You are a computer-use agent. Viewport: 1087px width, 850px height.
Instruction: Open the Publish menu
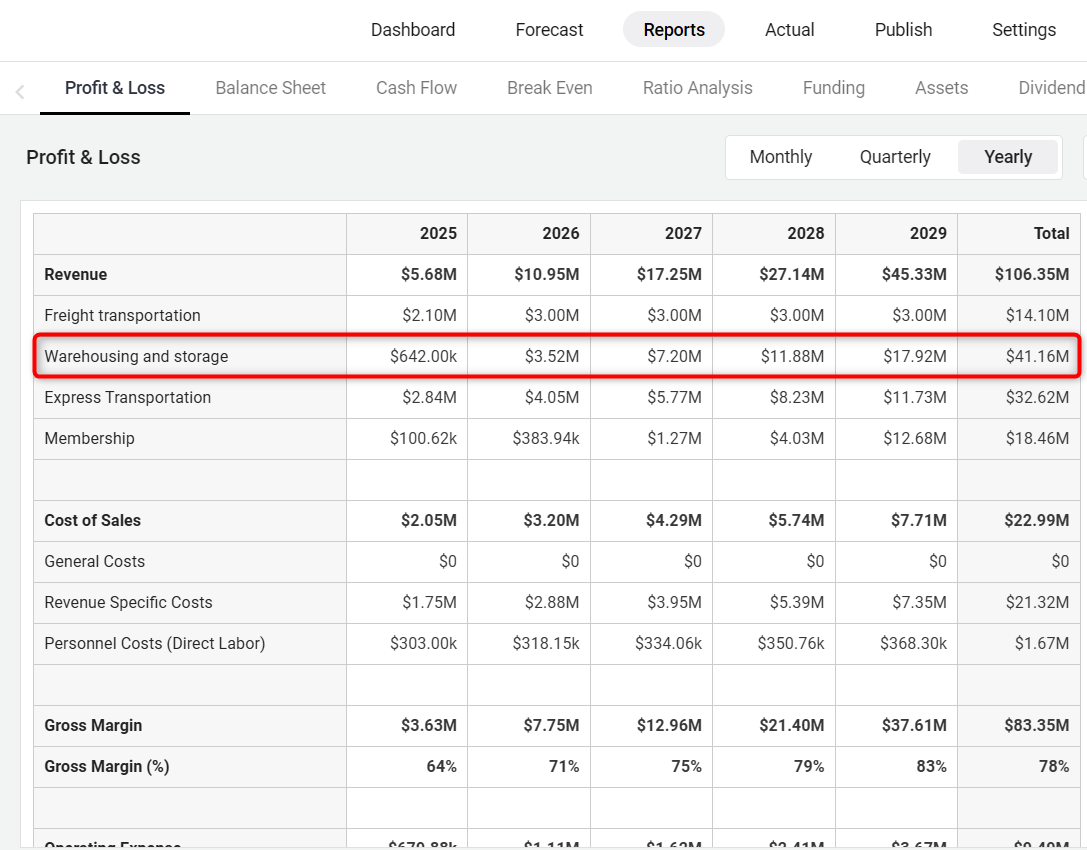click(x=903, y=30)
